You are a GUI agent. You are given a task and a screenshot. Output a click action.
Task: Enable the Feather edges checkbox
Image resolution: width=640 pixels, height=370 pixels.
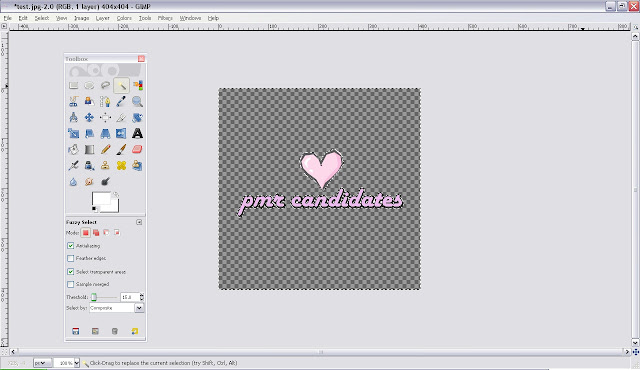pos(71,258)
